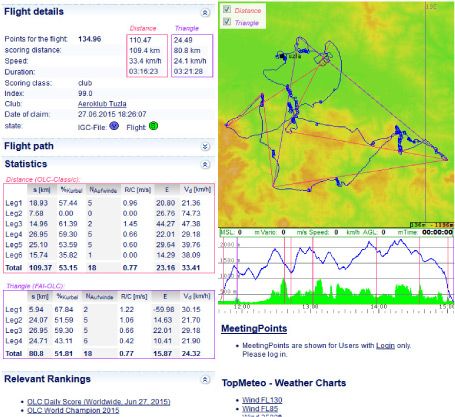Select the Distance column header box
455x417 pixels.
147,56
